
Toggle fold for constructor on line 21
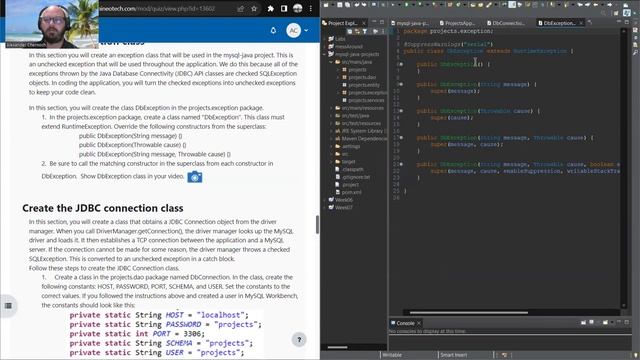tap(401, 164)
